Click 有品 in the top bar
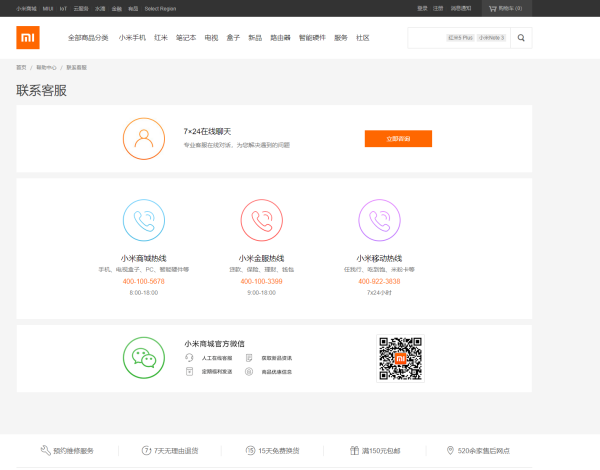This screenshot has height=470, width=600. pyautogui.click(x=133, y=8)
